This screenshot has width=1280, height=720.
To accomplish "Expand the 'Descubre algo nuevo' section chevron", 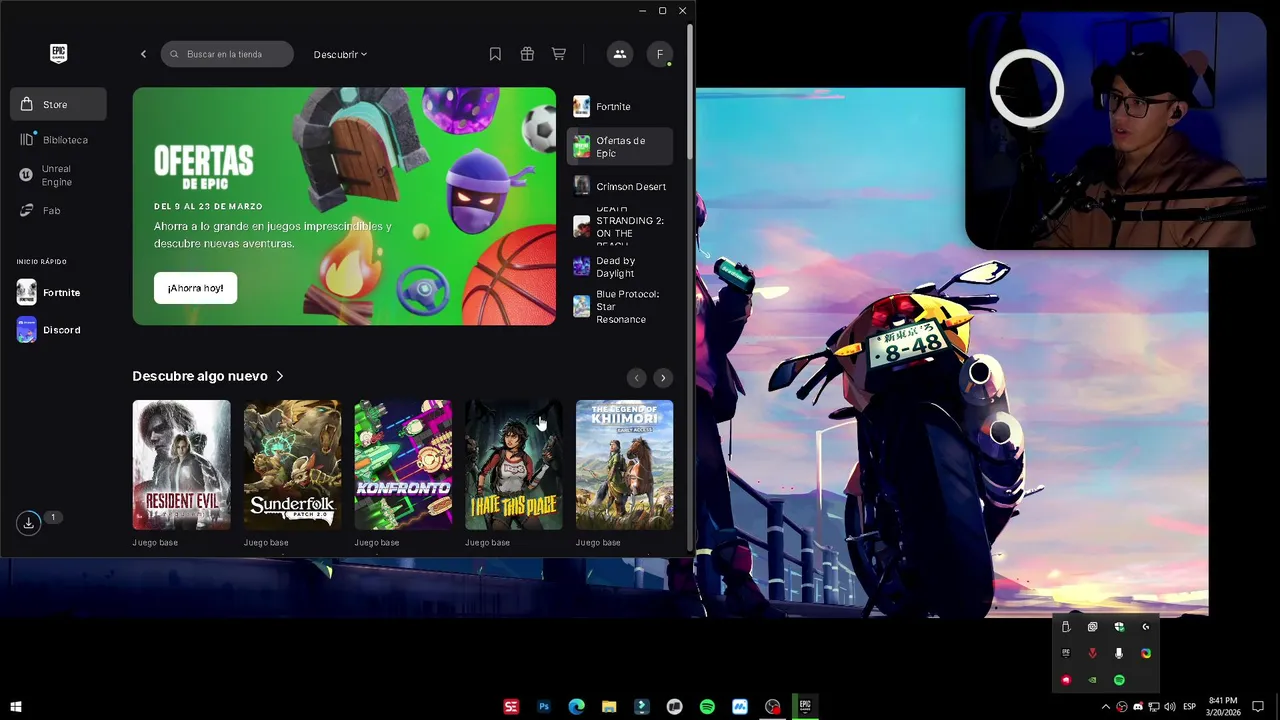I will point(280,376).
